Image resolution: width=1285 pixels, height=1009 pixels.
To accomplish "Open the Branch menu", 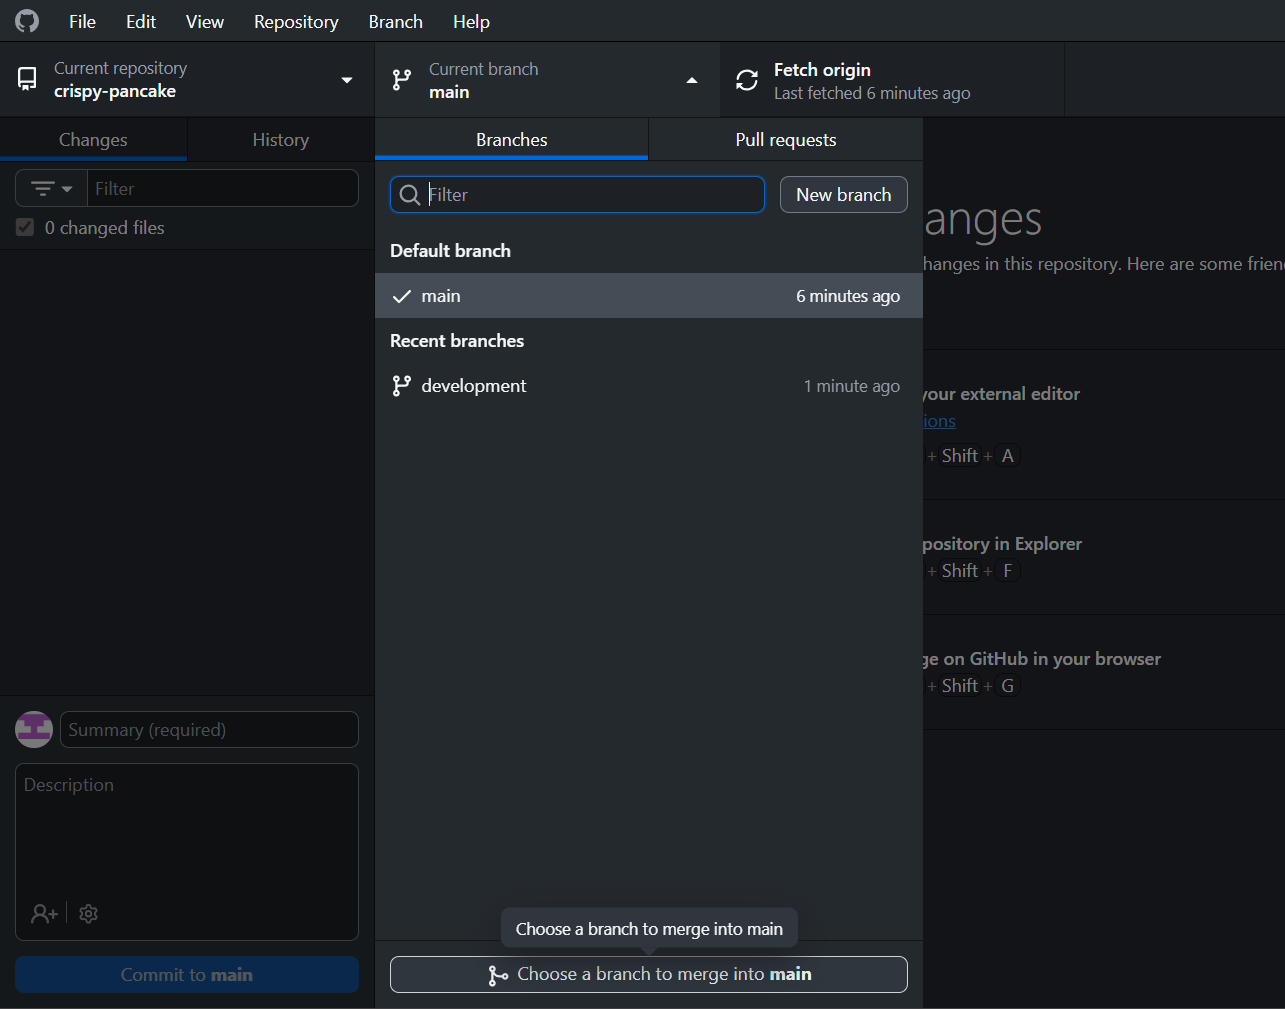I will 396,21.
